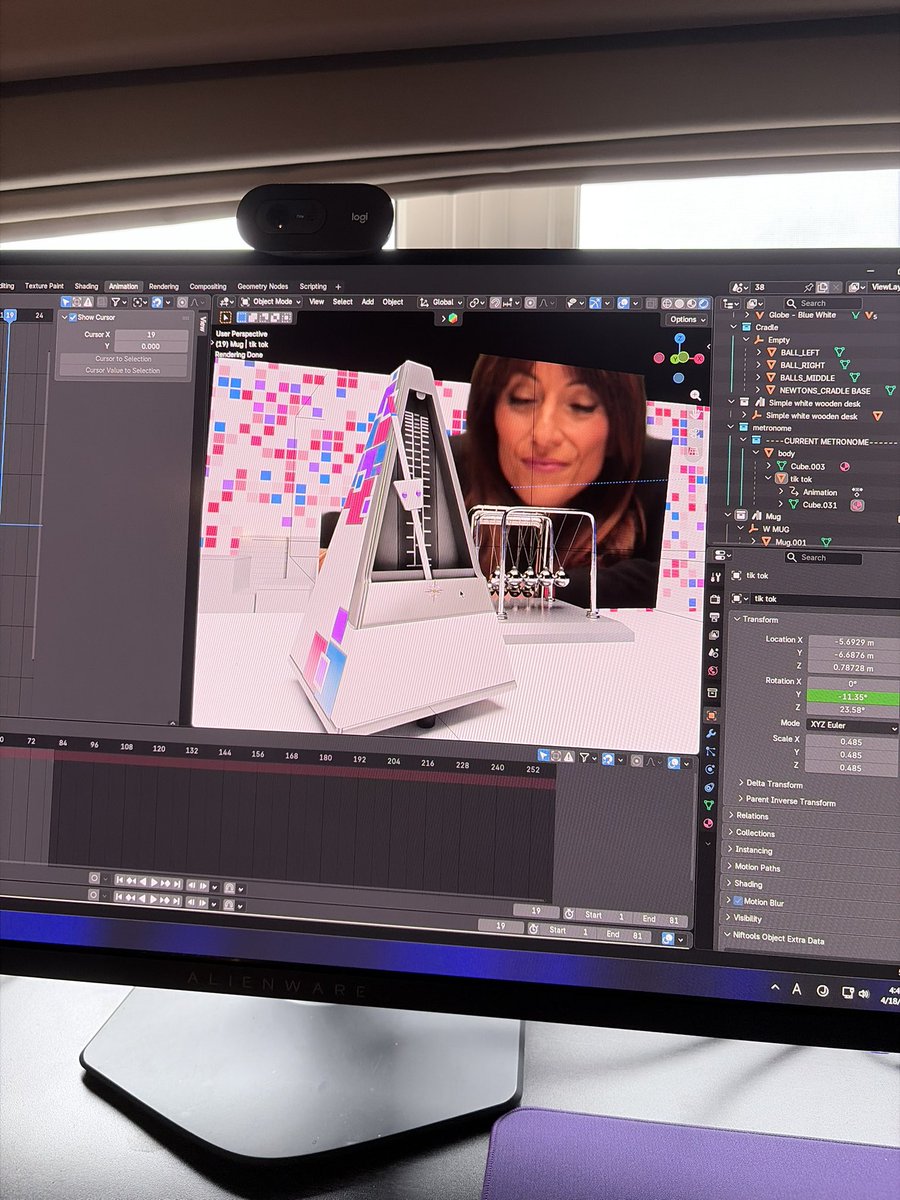Toggle the Motion Blur checkbox
This screenshot has width=900, height=1200.
[x=738, y=902]
